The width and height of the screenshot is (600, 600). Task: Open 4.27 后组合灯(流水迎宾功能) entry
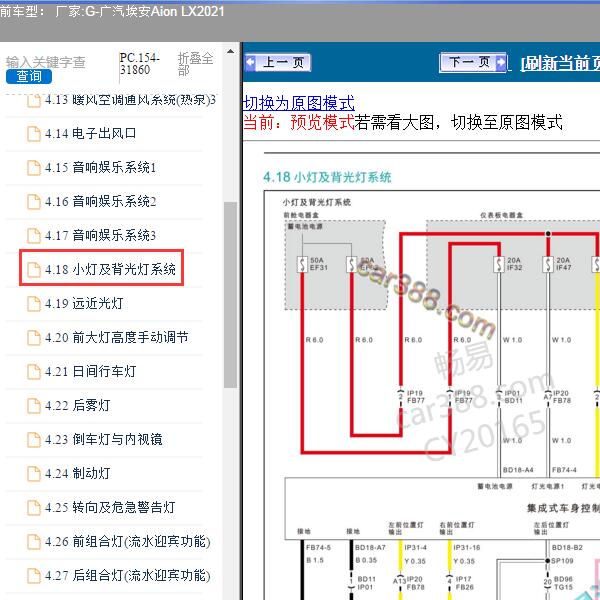pos(128,576)
